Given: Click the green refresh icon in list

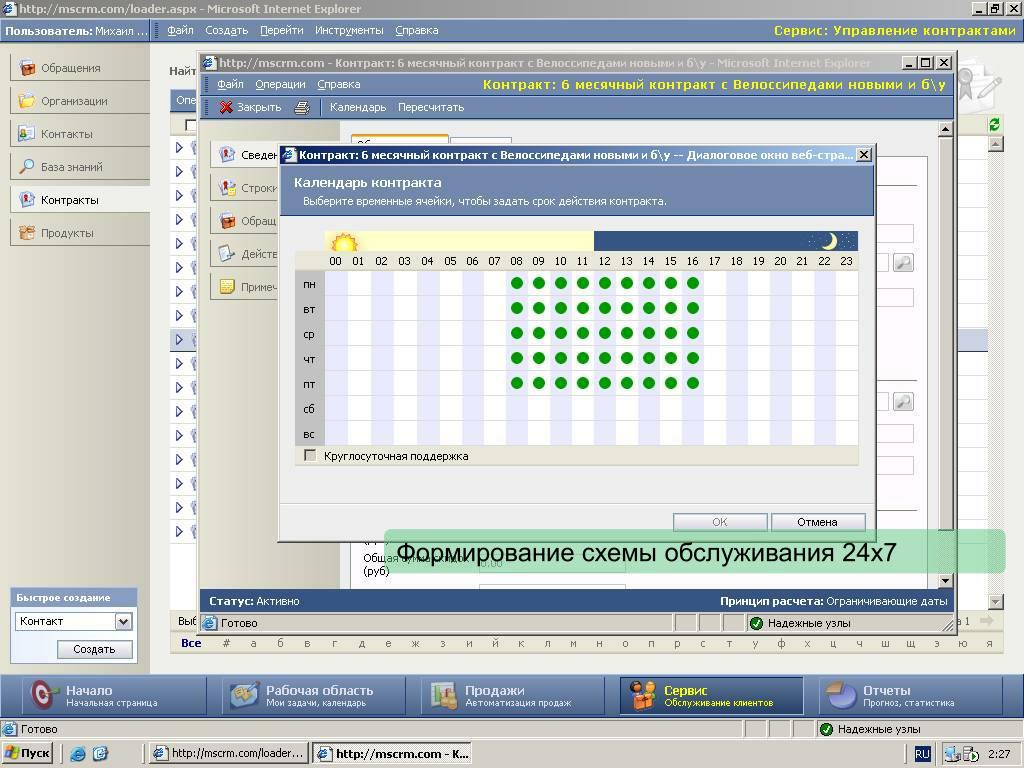Looking at the screenshot, I should click(995, 124).
